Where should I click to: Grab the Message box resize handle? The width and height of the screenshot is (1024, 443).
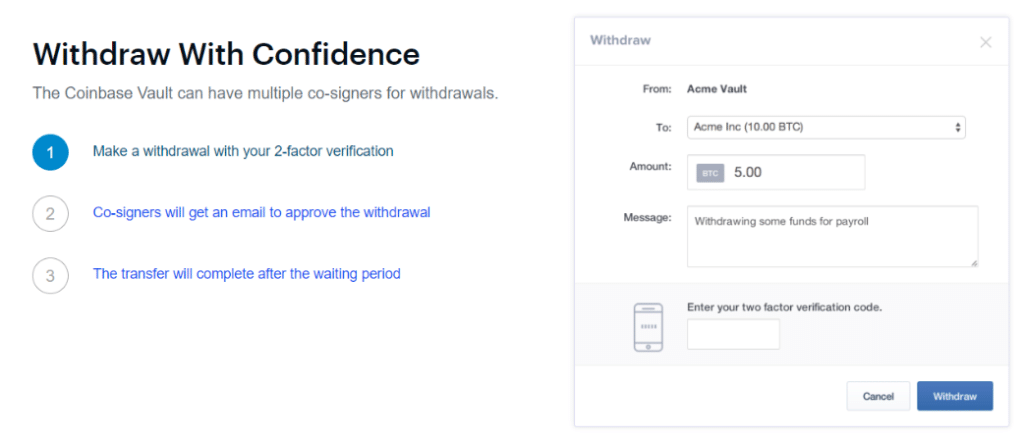973,262
